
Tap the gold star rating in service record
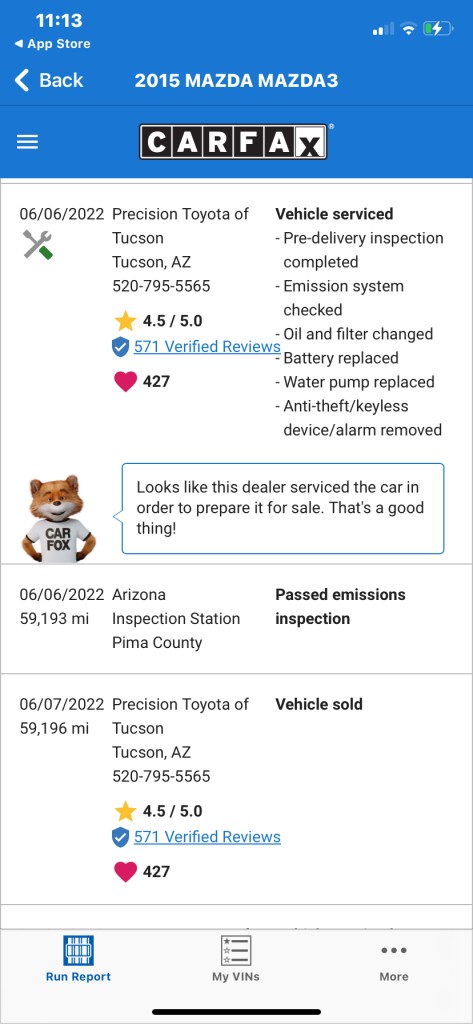coord(125,321)
